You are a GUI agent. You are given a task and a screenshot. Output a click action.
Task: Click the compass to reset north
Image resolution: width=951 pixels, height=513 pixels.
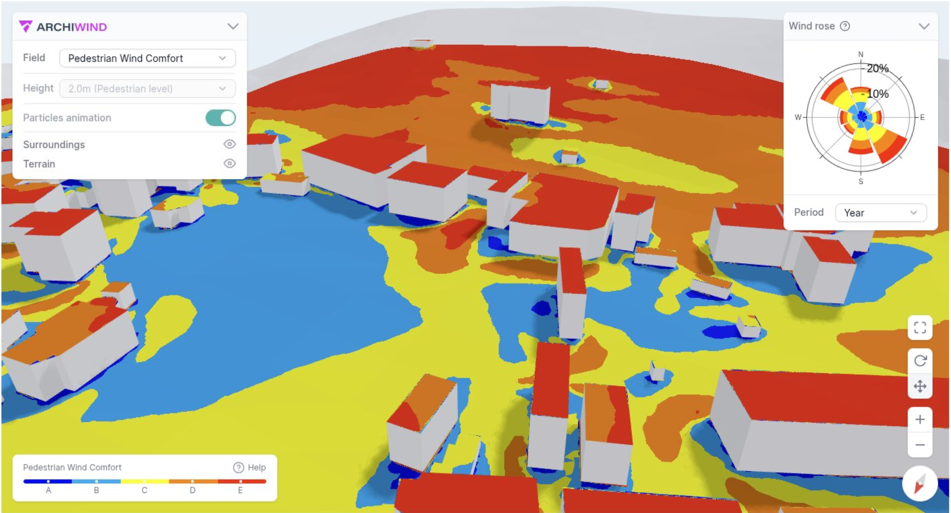919,484
